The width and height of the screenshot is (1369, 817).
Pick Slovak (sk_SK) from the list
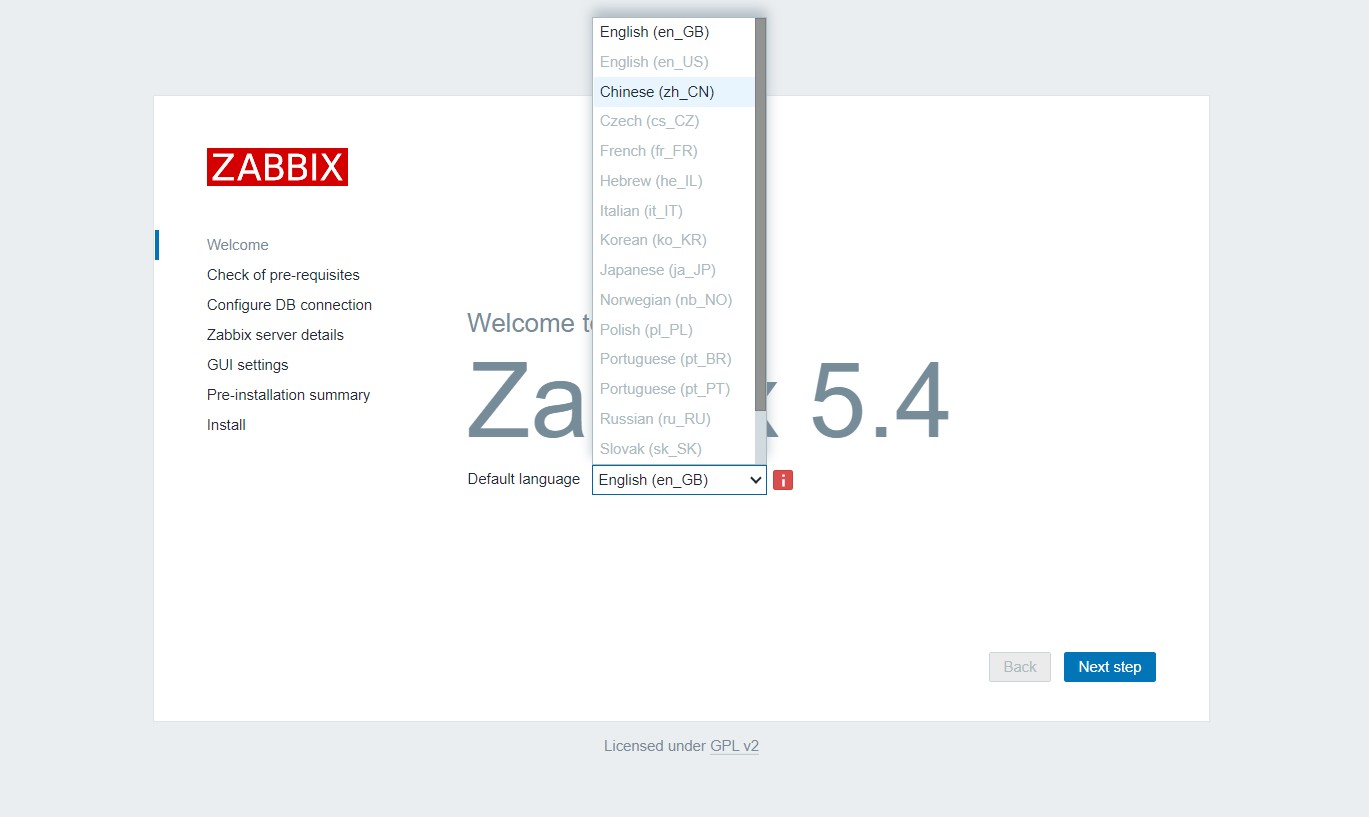click(x=674, y=449)
